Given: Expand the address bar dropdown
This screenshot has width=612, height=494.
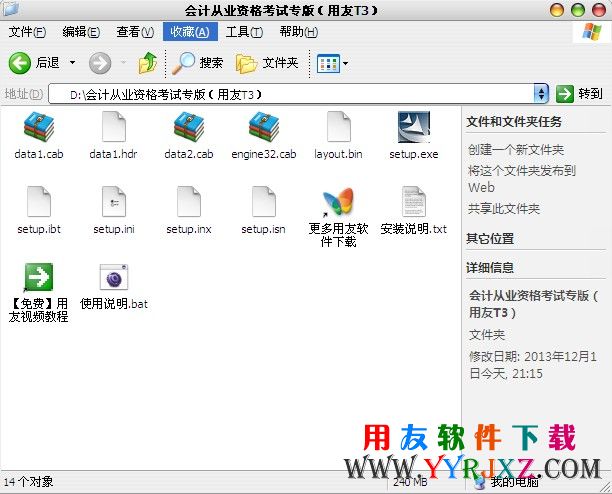Looking at the screenshot, I should (541, 94).
